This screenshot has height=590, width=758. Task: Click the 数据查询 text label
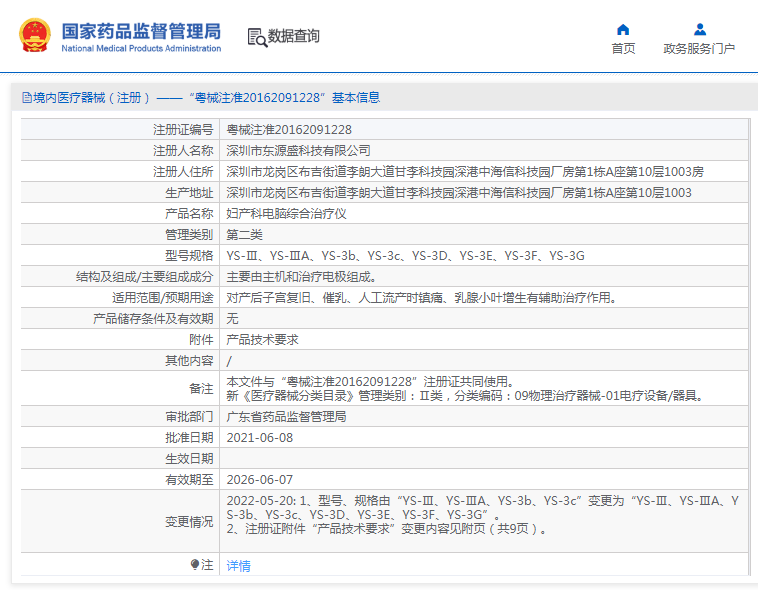point(294,37)
